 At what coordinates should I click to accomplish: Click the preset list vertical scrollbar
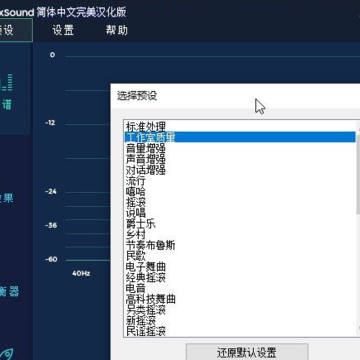click(358, 228)
